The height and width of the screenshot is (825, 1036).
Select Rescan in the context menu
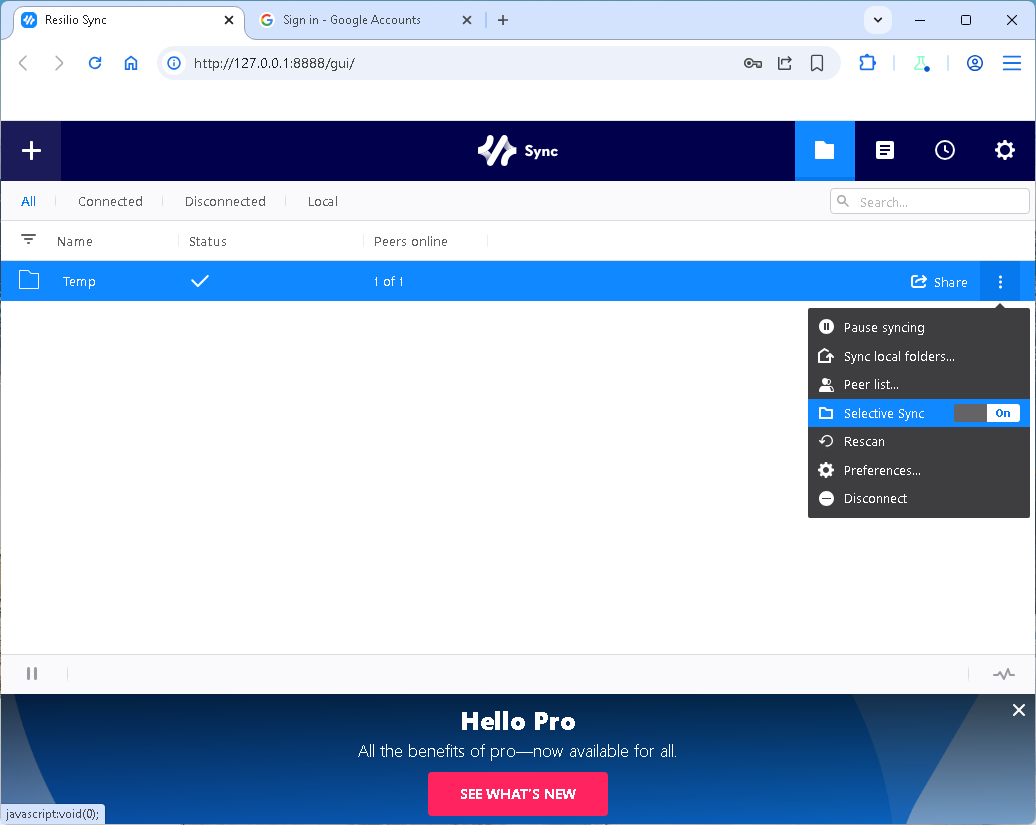(x=918, y=441)
